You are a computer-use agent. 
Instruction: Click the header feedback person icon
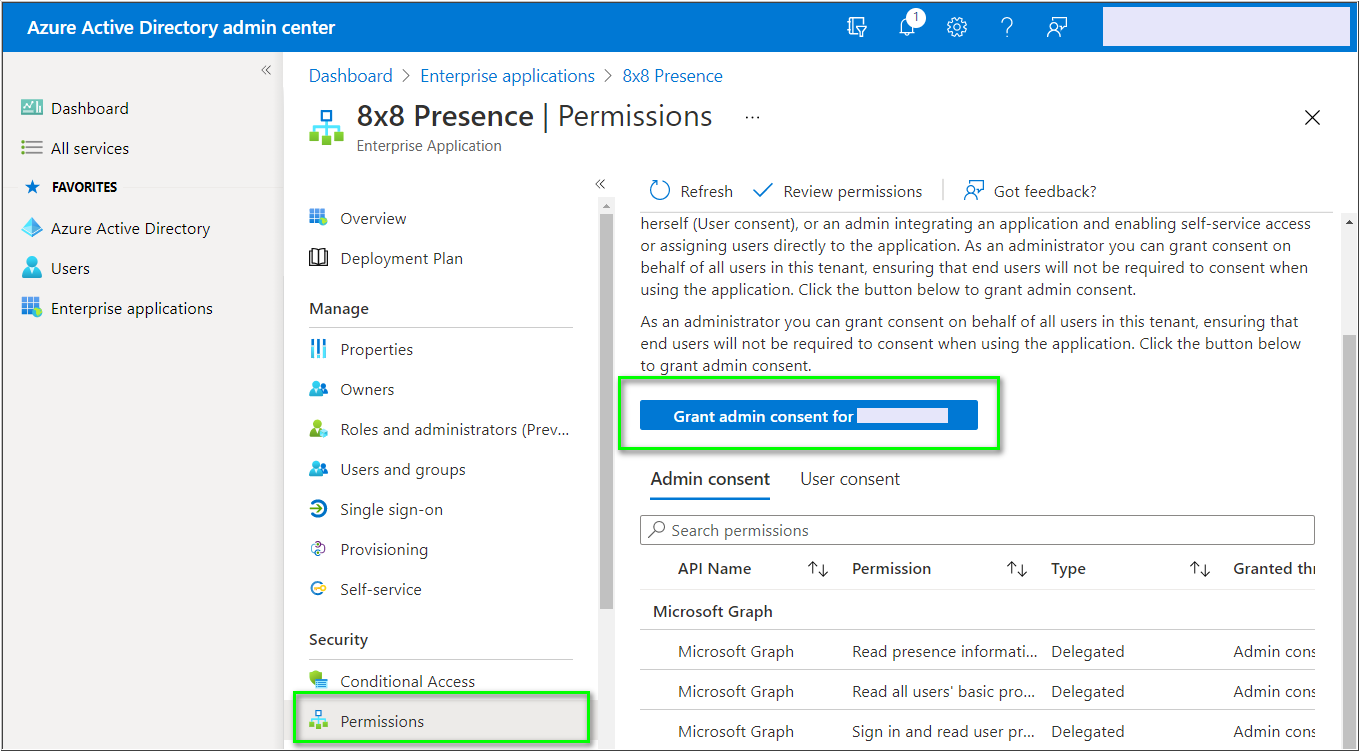(1057, 27)
